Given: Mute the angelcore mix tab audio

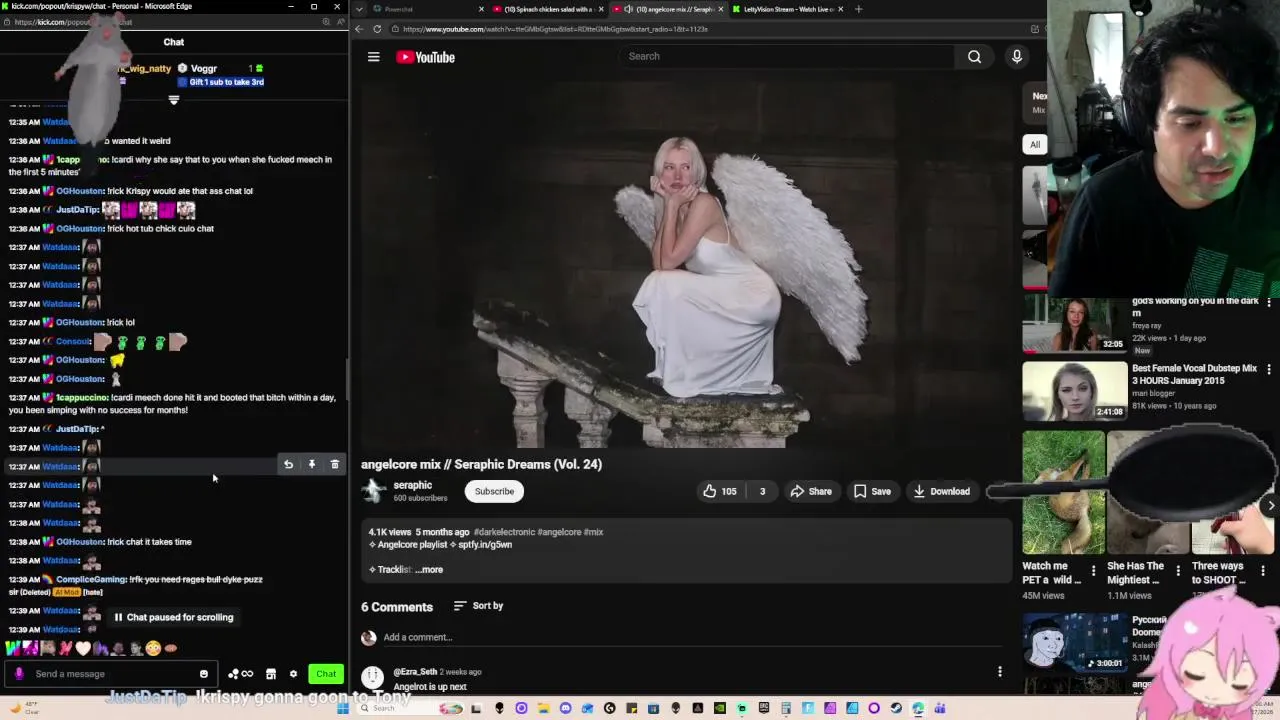Looking at the screenshot, I should pyautogui.click(x=628, y=9).
